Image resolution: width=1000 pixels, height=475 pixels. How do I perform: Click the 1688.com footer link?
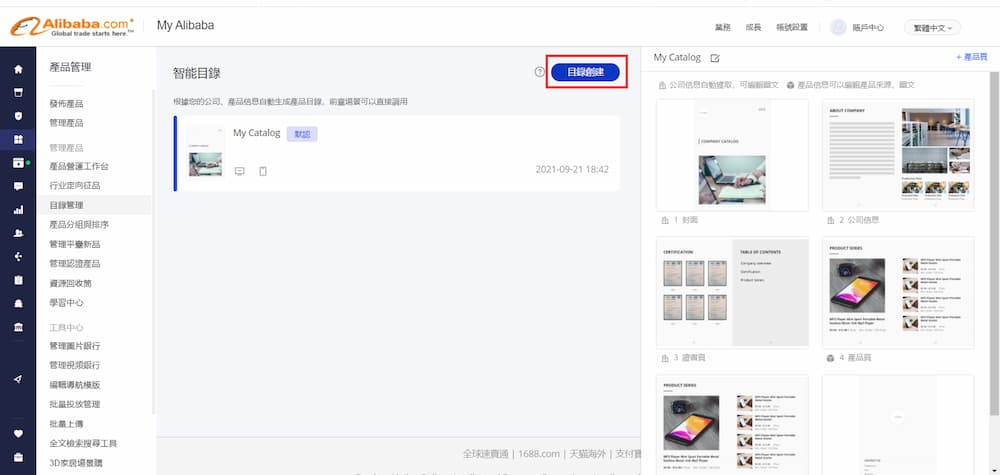click(538, 454)
